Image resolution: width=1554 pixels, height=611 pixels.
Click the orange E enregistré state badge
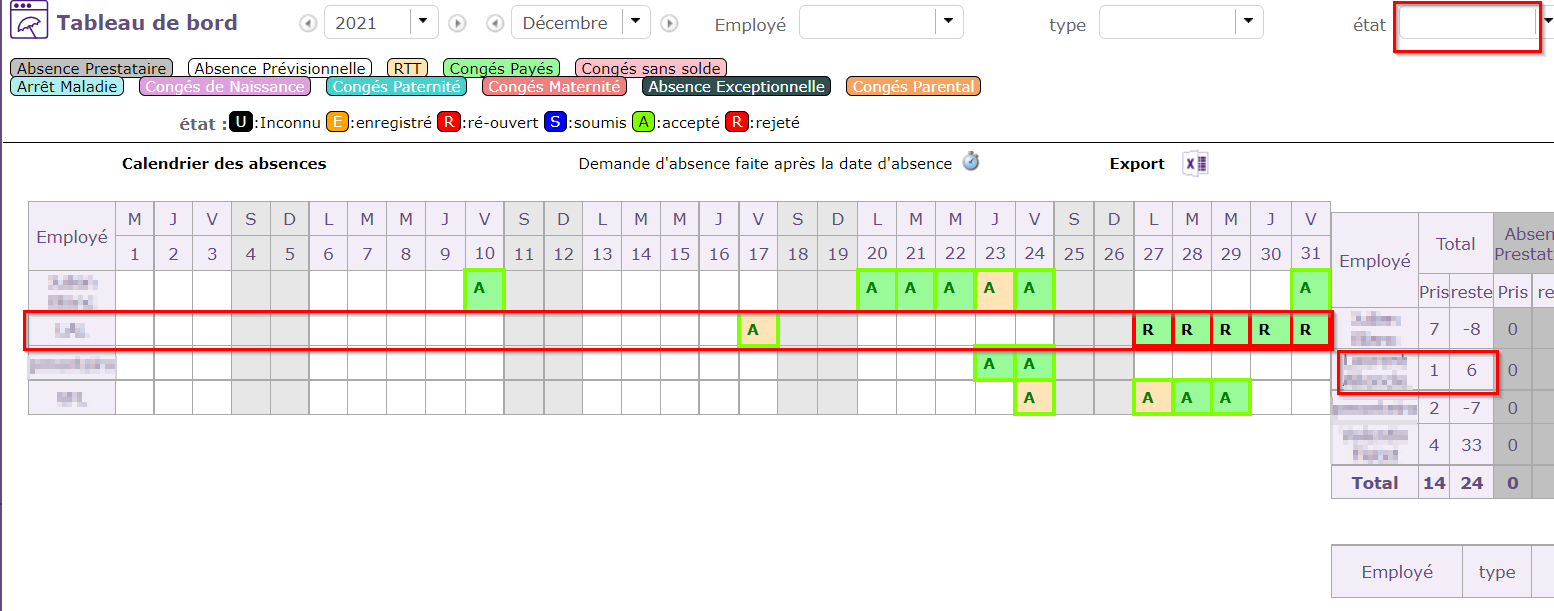338,123
